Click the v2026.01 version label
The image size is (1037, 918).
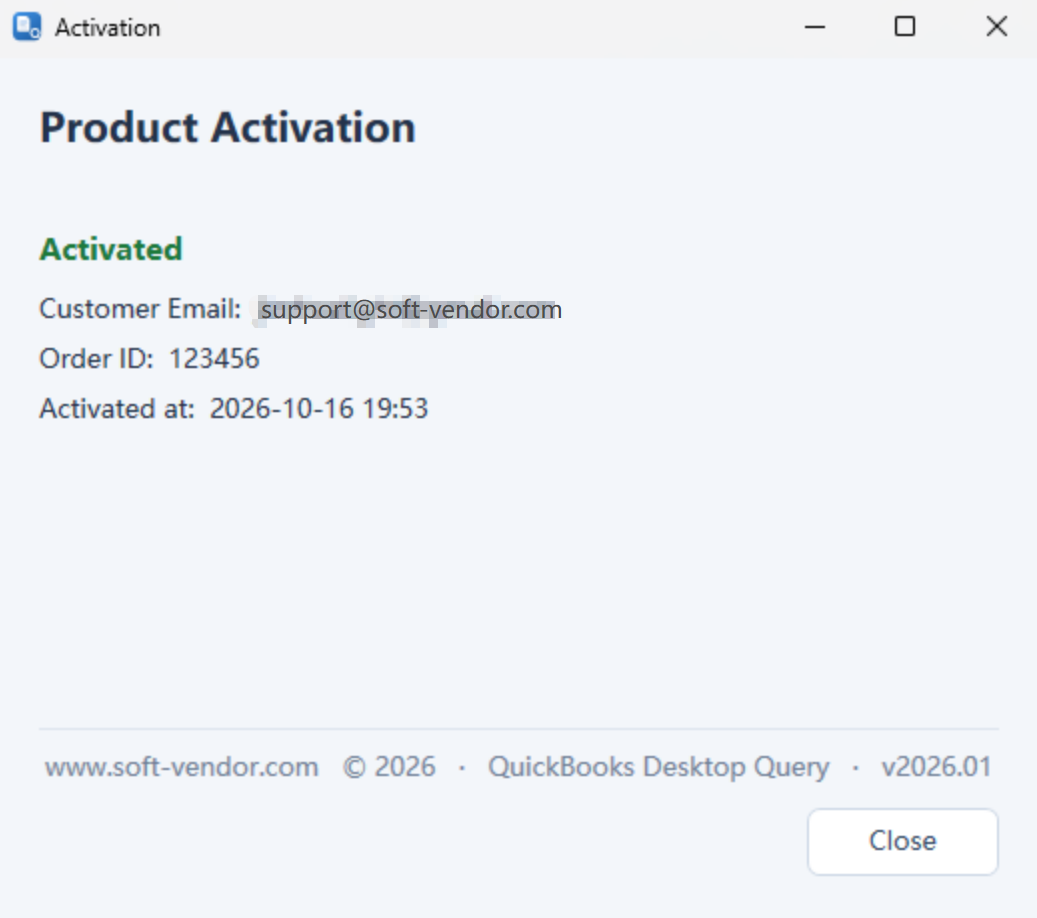pos(936,767)
